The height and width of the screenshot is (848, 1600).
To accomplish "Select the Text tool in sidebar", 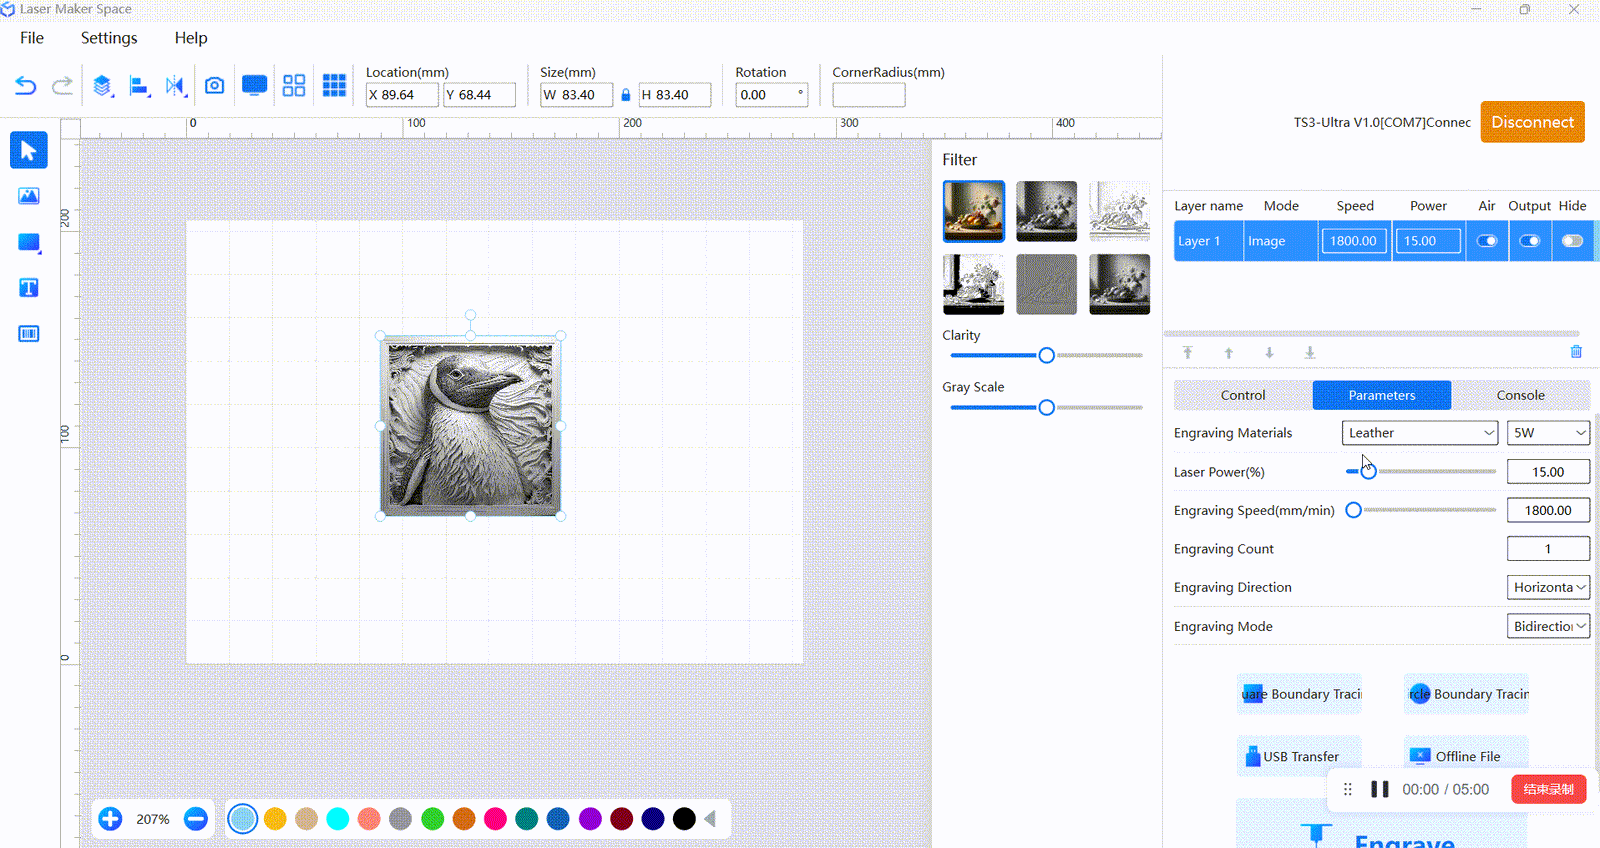I will [x=29, y=288].
